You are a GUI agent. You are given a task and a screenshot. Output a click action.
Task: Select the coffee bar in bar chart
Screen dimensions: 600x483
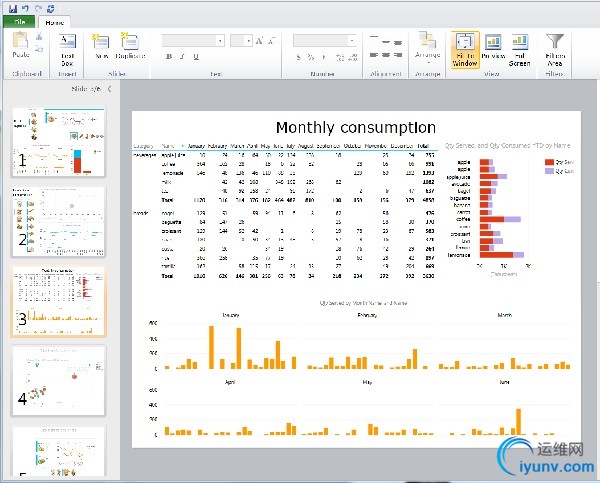pyautogui.click(x=500, y=219)
